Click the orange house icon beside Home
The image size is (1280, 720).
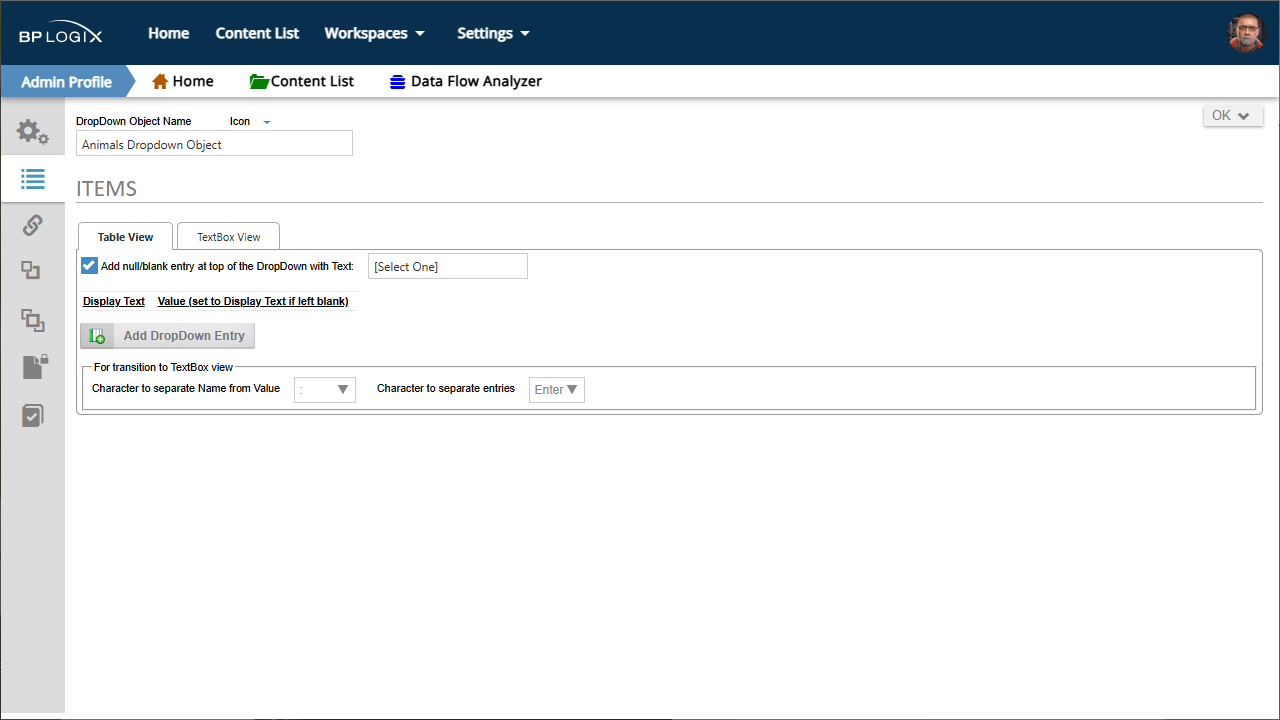(x=160, y=81)
